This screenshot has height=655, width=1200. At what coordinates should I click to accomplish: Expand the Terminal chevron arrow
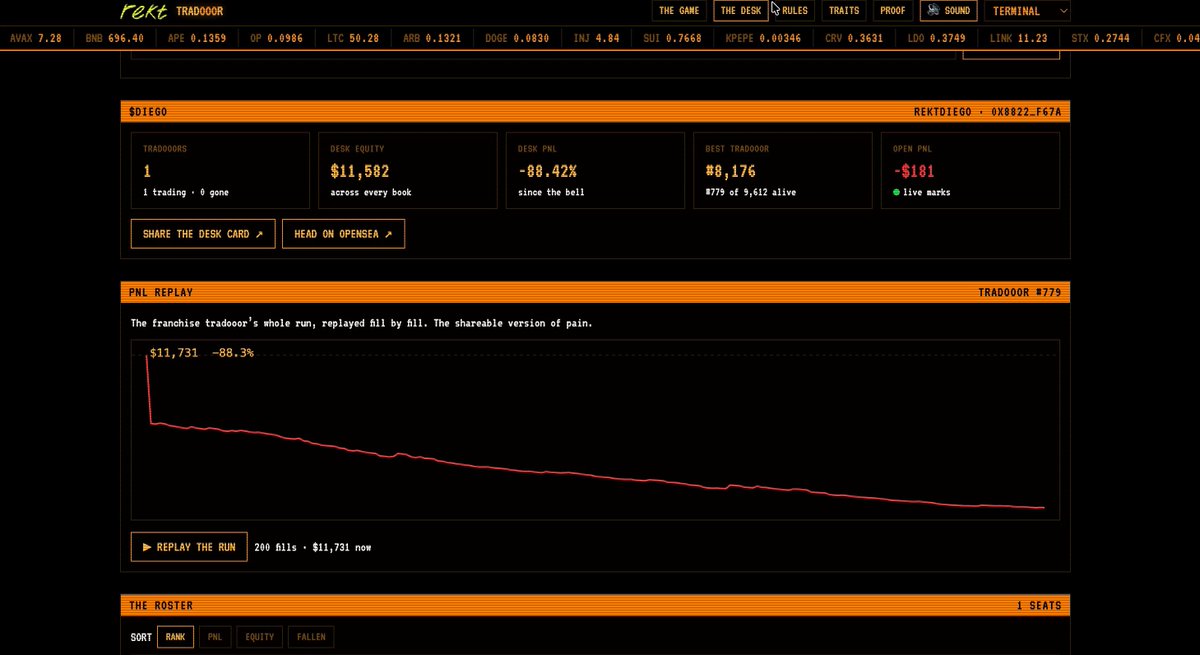(1062, 11)
